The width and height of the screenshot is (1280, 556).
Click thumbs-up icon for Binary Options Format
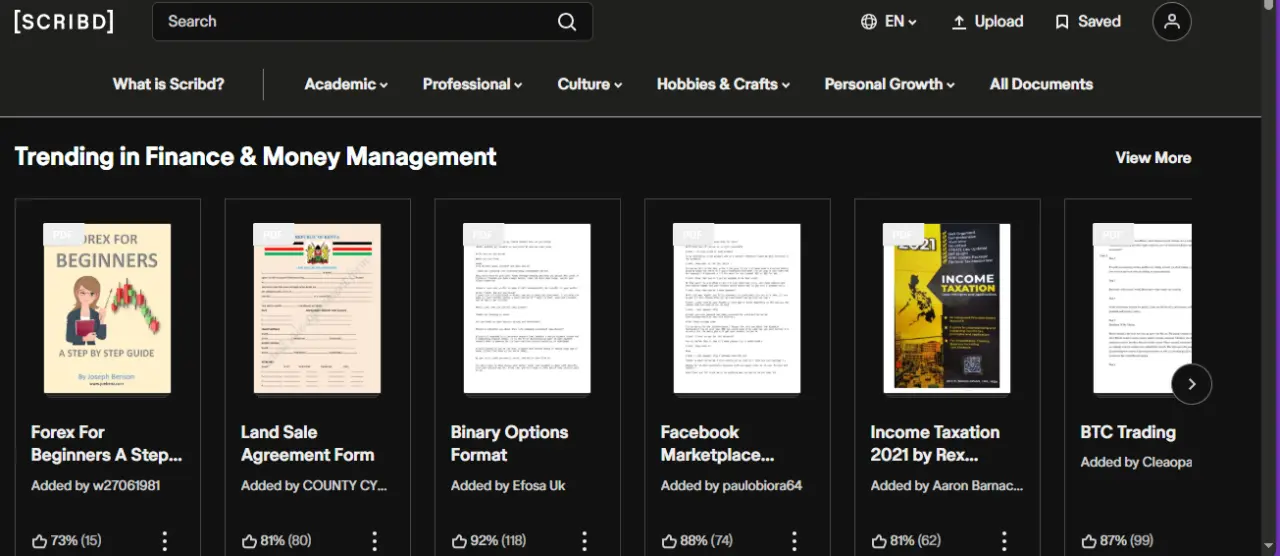(459, 541)
